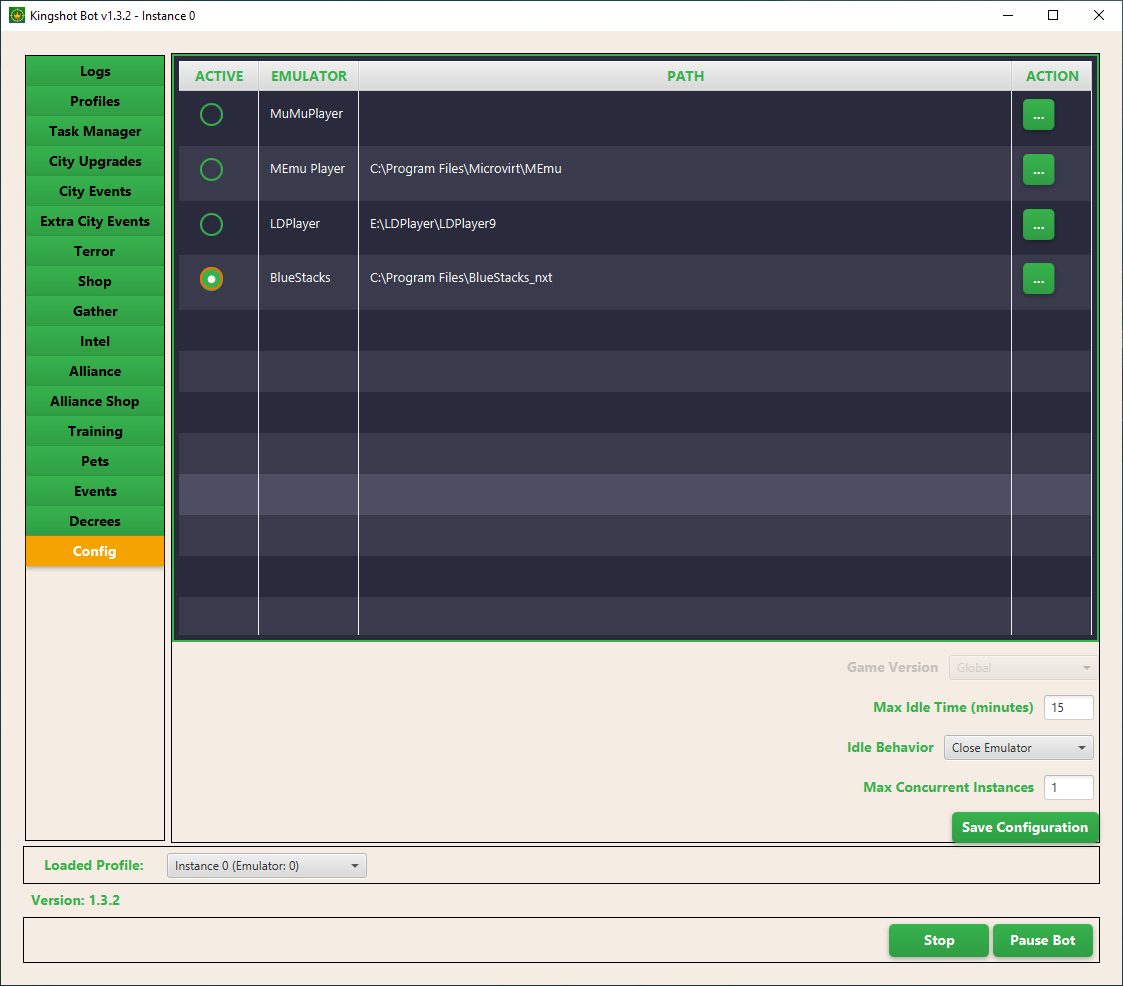The width and height of the screenshot is (1123, 986).
Task: Click the browse button for MEmu Player
Action: point(1038,170)
